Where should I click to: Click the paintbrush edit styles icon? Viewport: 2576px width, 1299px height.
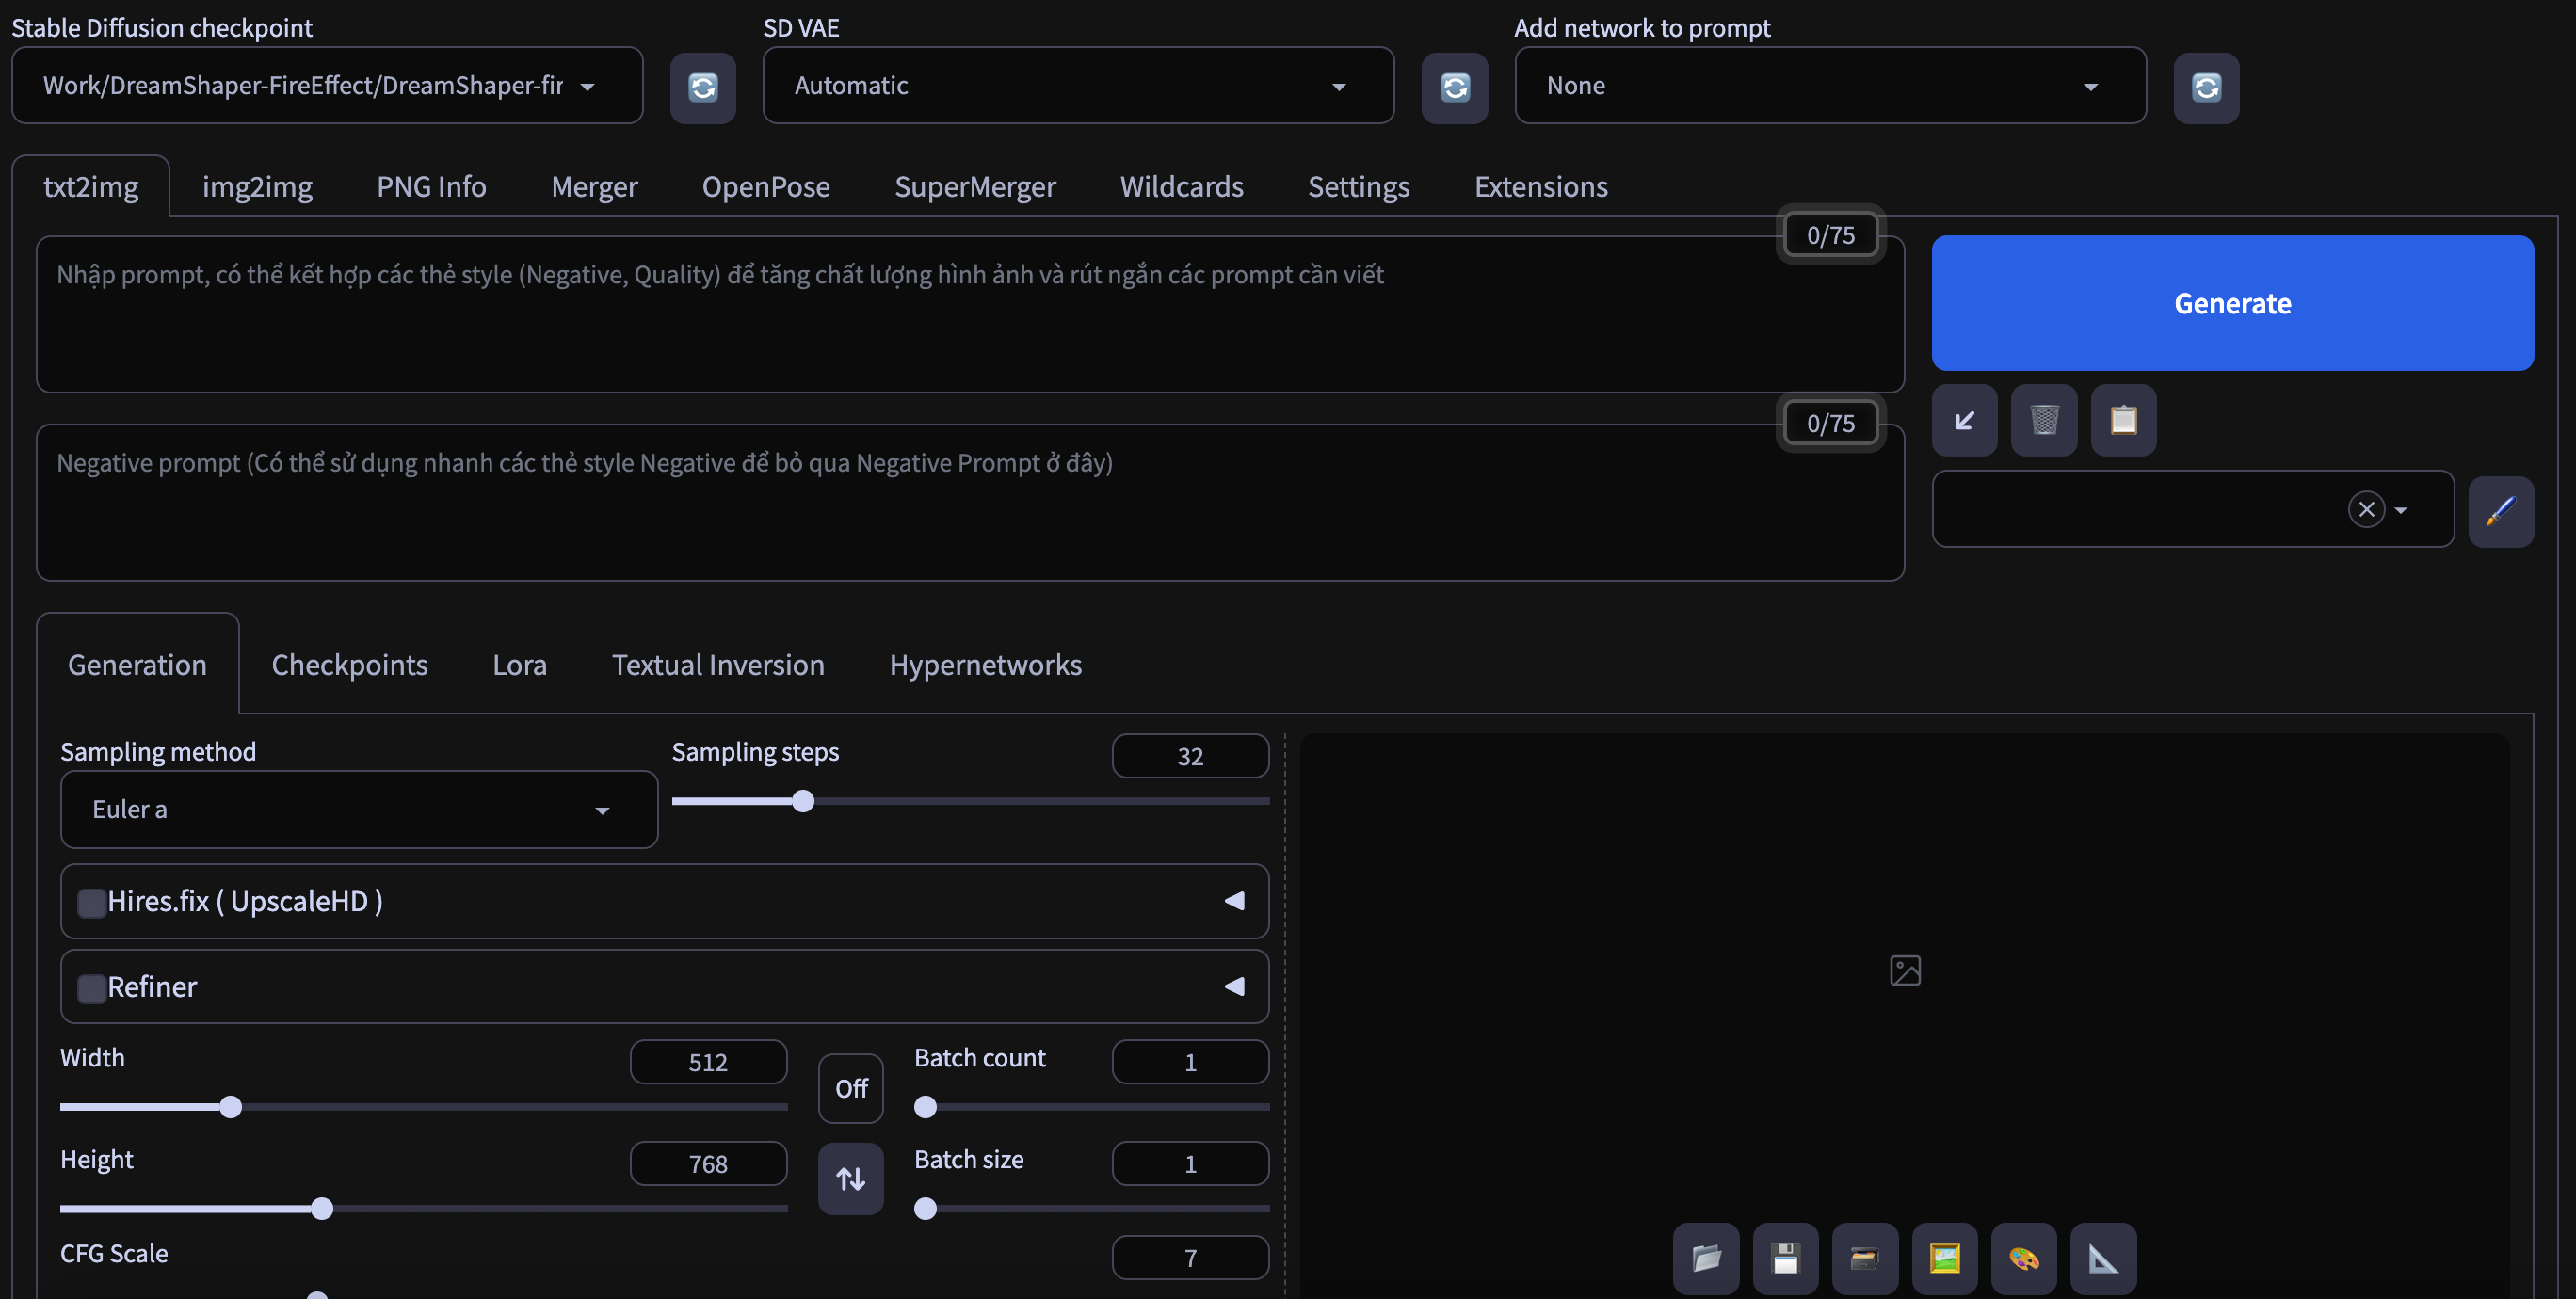(x=2500, y=511)
